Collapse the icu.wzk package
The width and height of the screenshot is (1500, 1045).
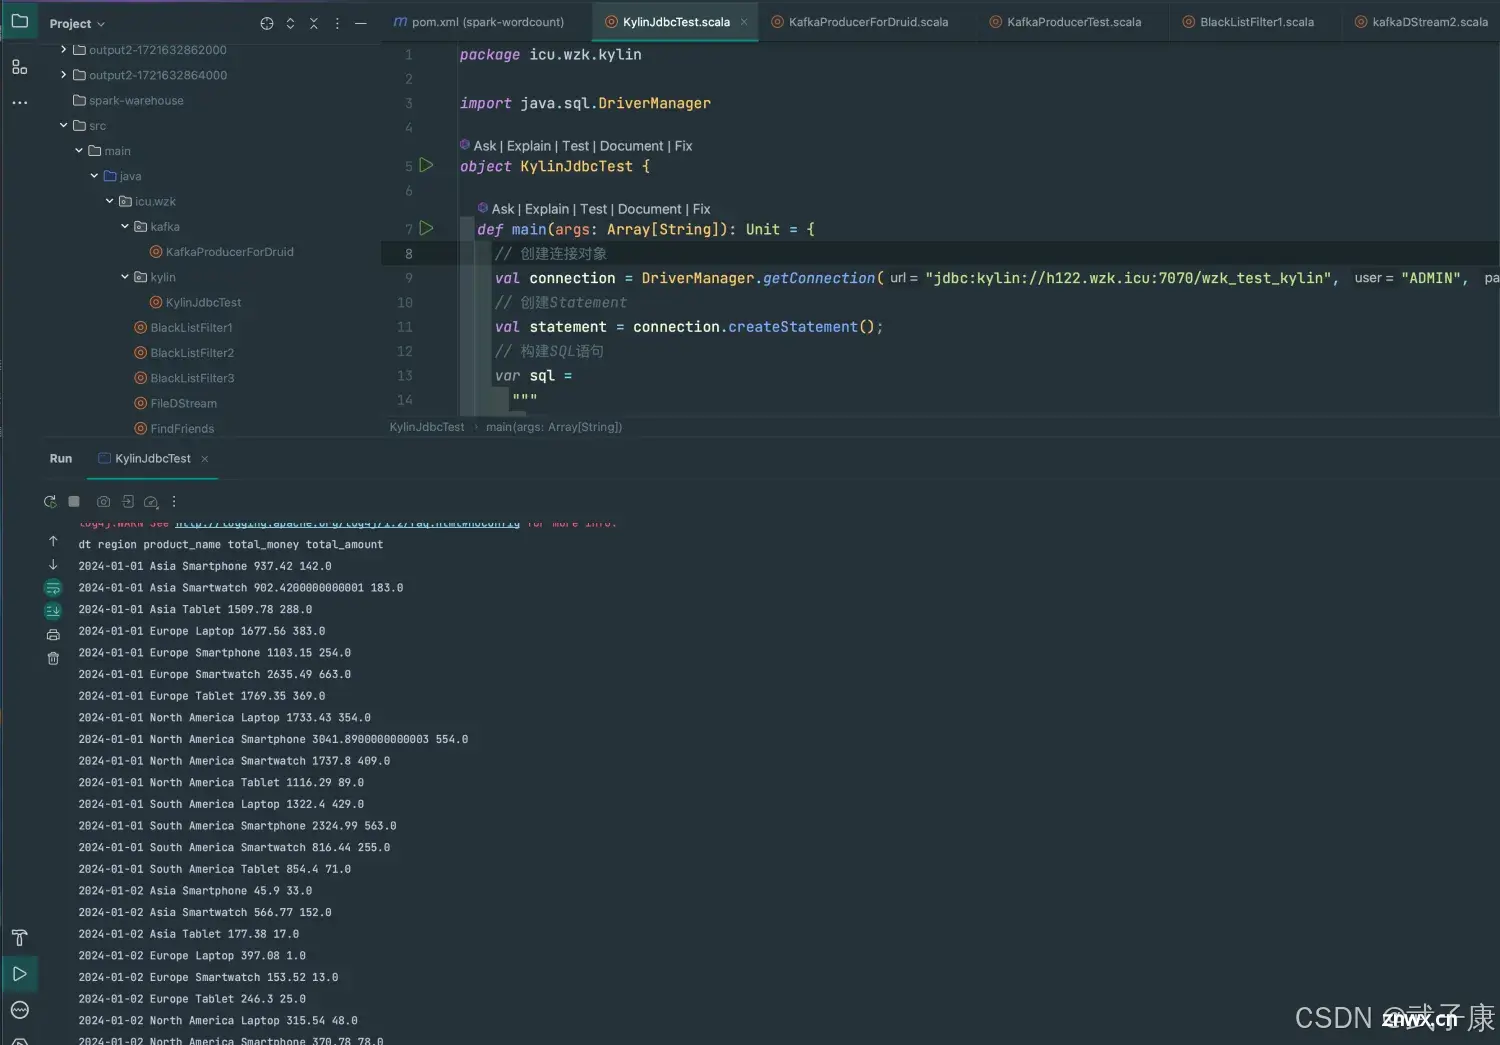click(x=109, y=201)
